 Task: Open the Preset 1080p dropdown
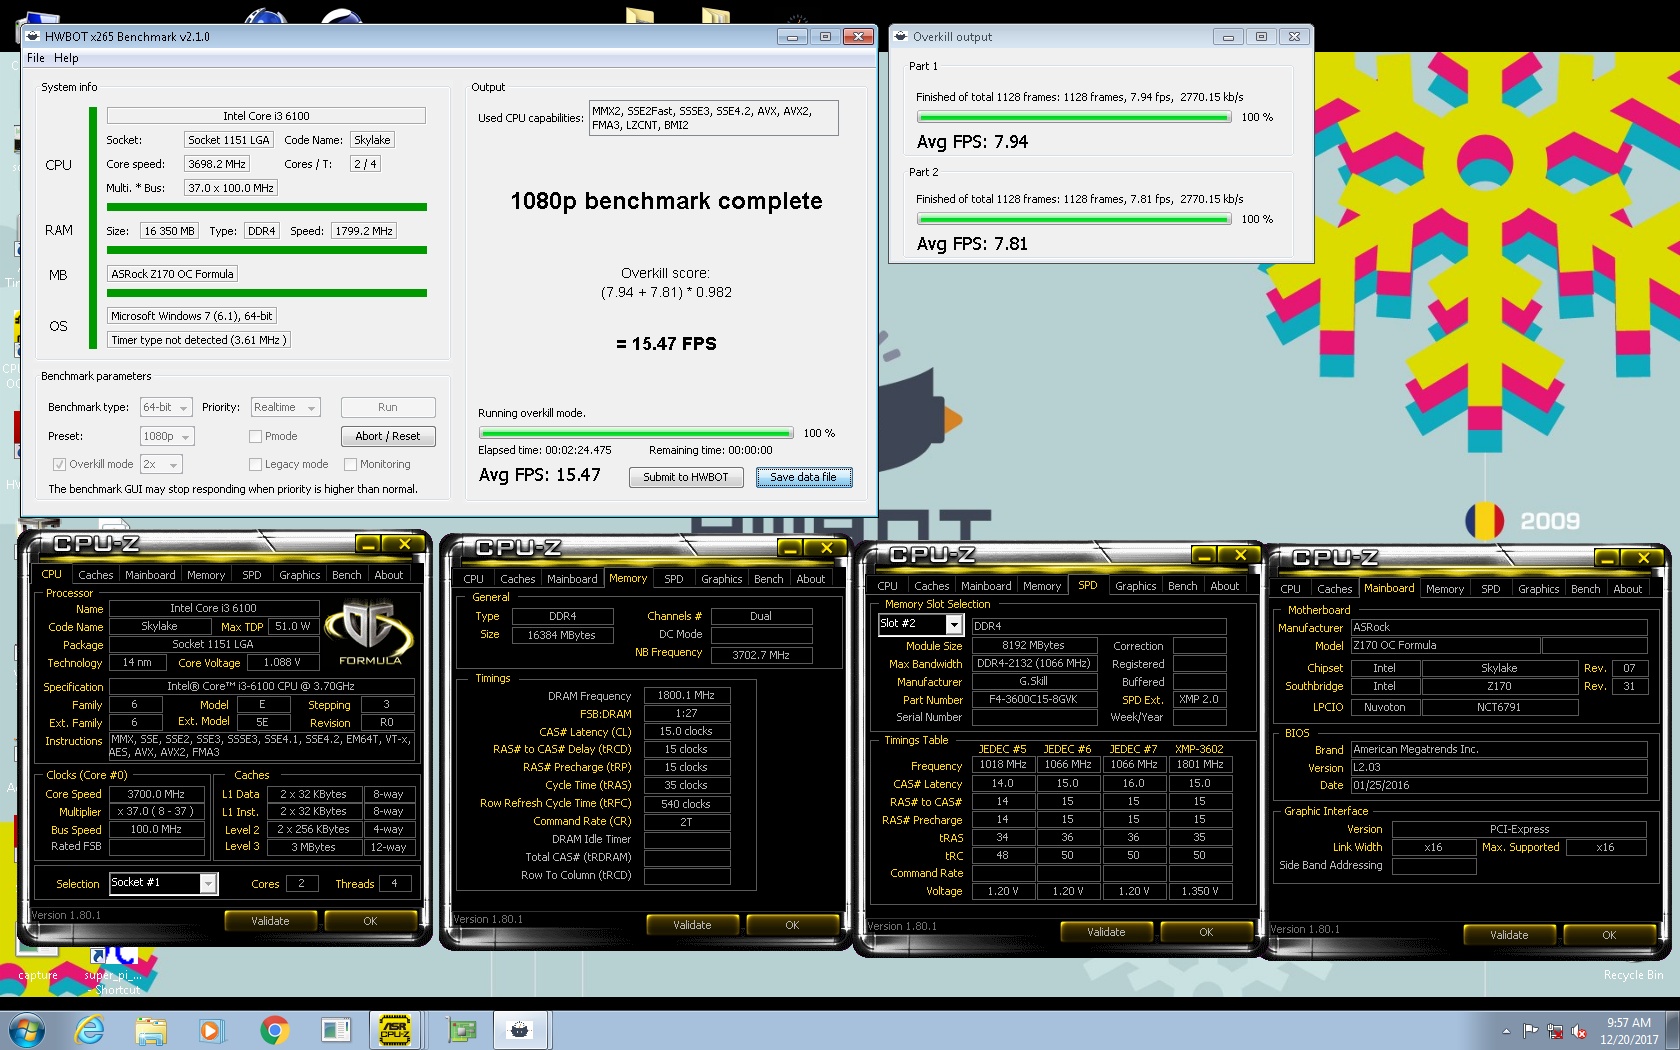coord(167,436)
